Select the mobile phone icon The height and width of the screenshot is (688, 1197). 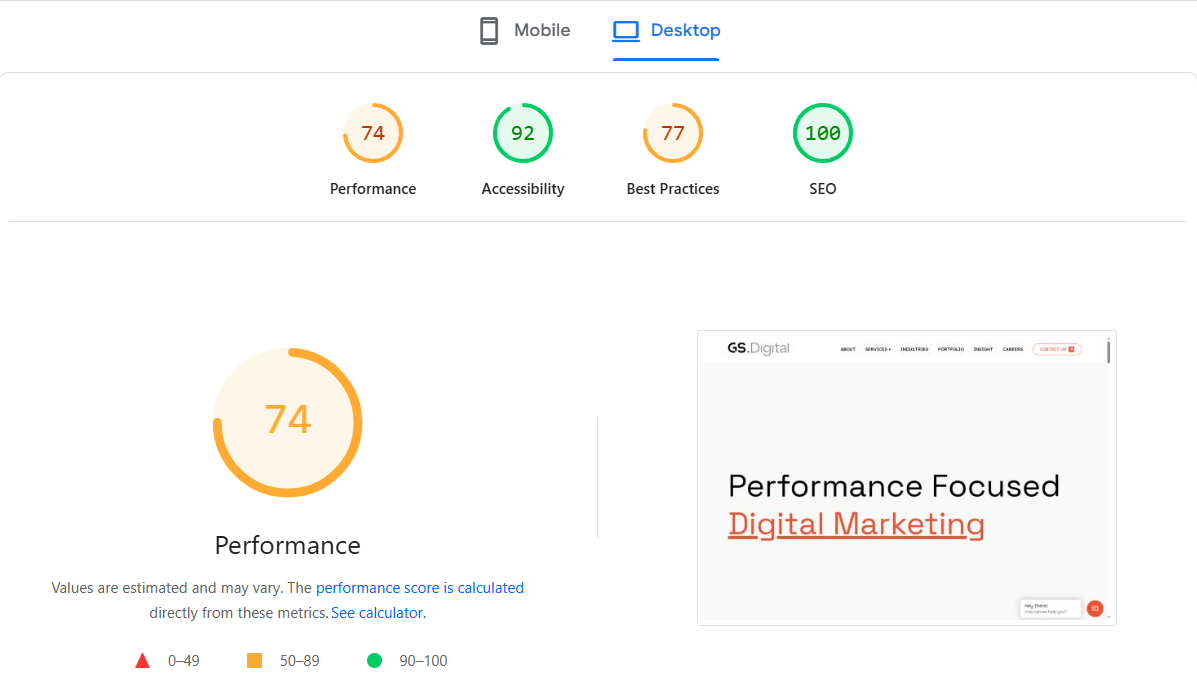[489, 30]
